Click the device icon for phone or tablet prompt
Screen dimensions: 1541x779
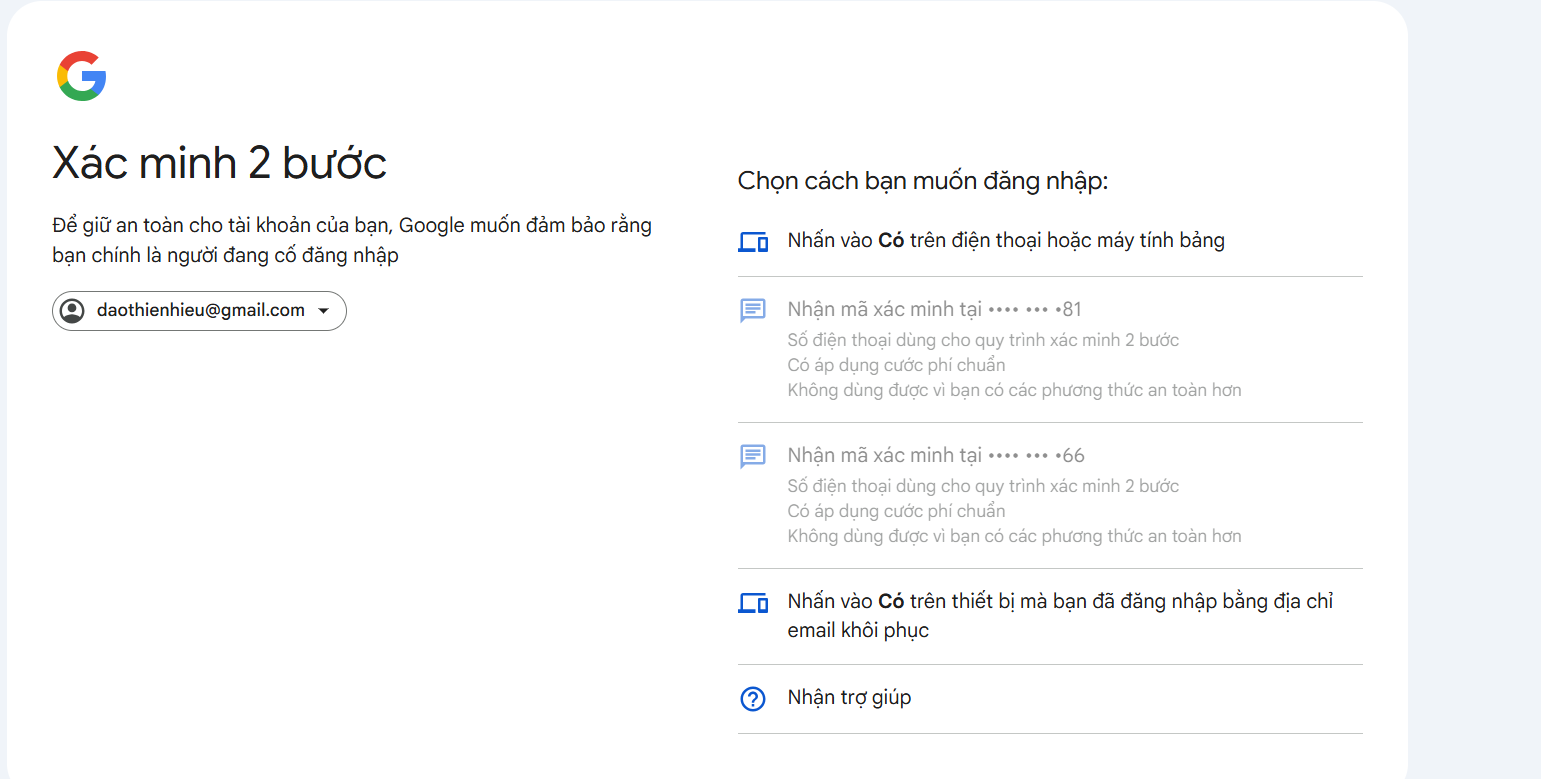click(x=752, y=241)
